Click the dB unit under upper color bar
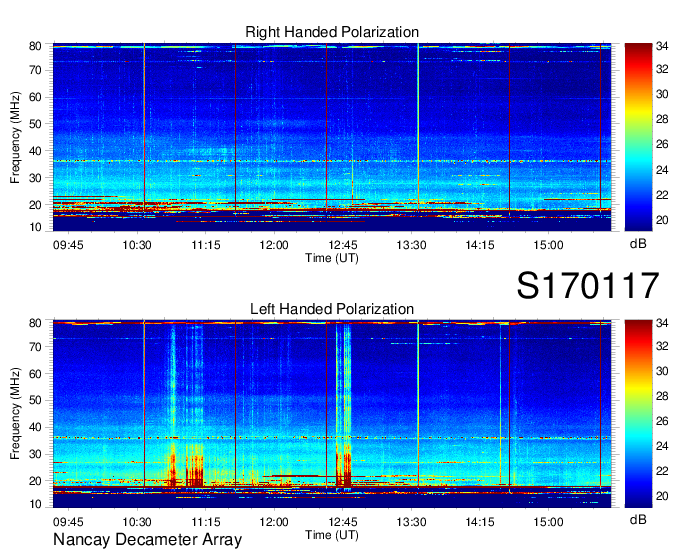 [x=638, y=243]
